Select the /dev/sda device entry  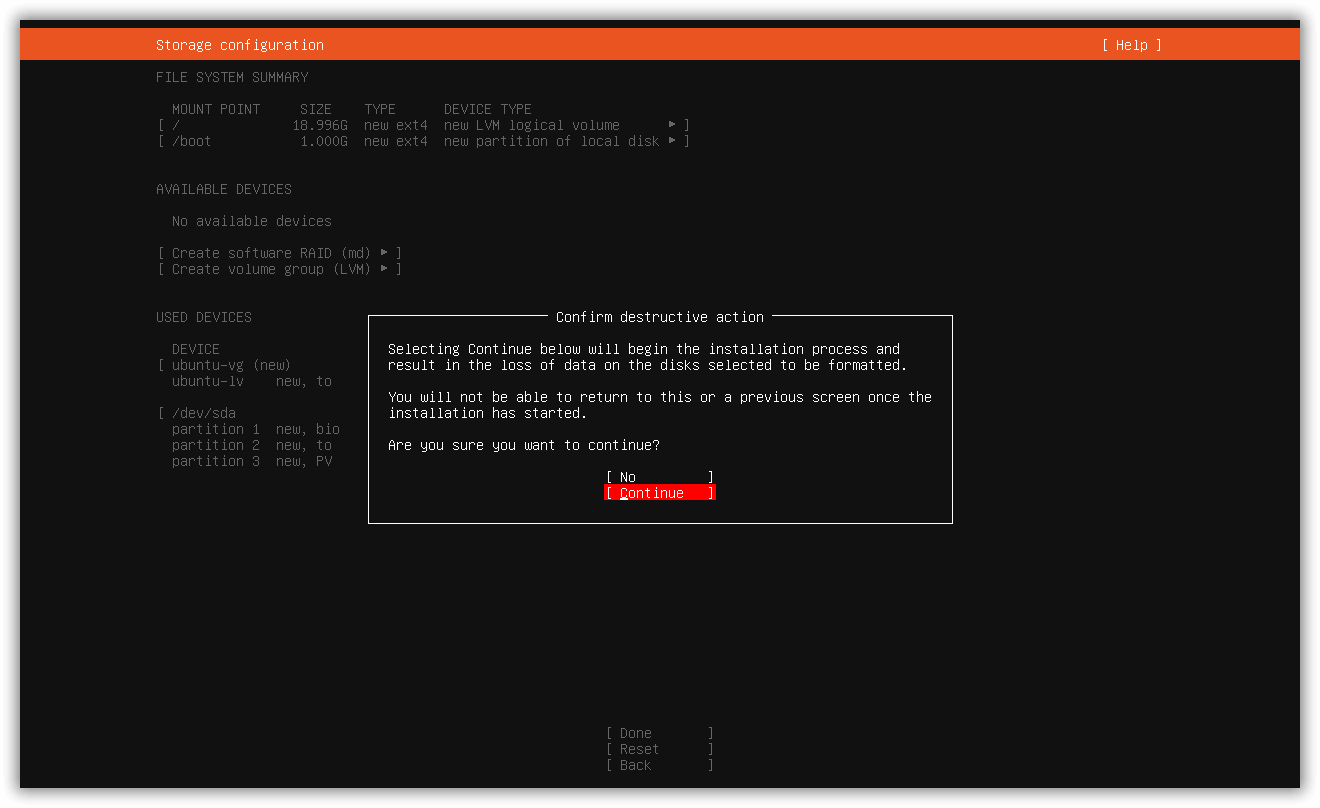[x=204, y=413]
